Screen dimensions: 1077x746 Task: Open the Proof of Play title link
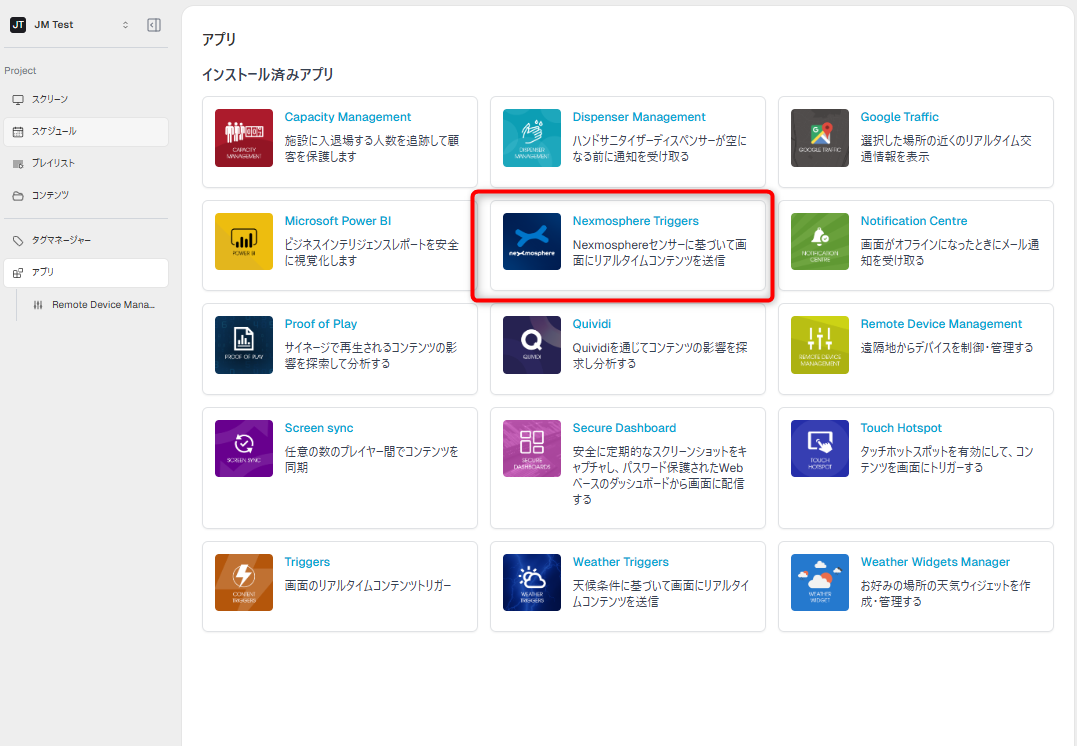321,324
